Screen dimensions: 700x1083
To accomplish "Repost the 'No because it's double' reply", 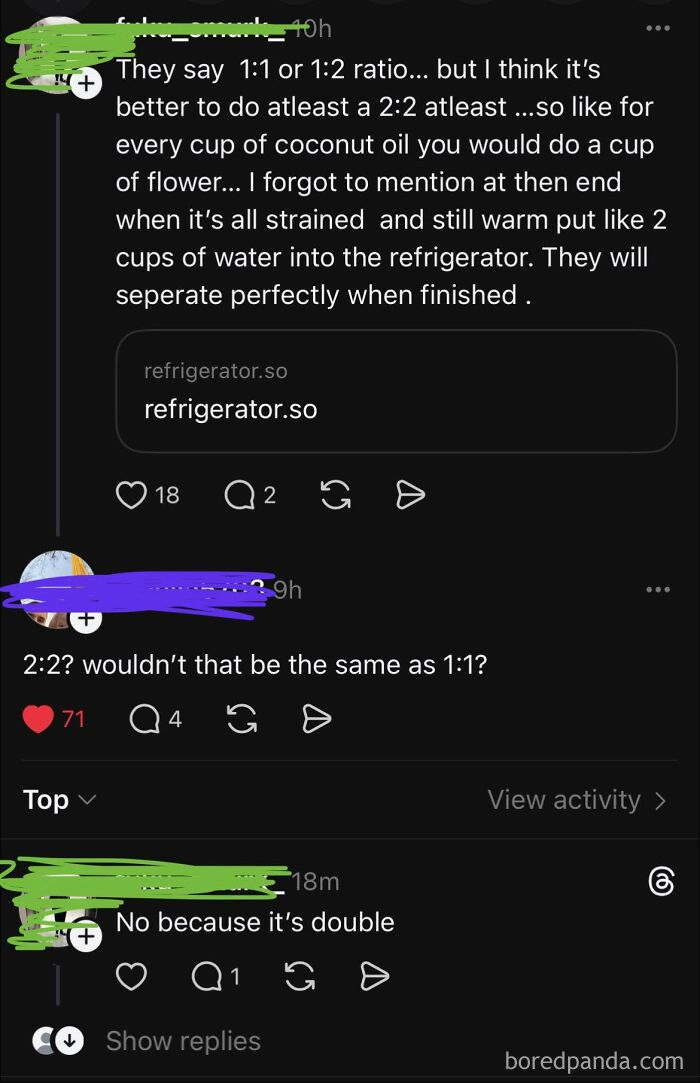I will click(x=300, y=976).
